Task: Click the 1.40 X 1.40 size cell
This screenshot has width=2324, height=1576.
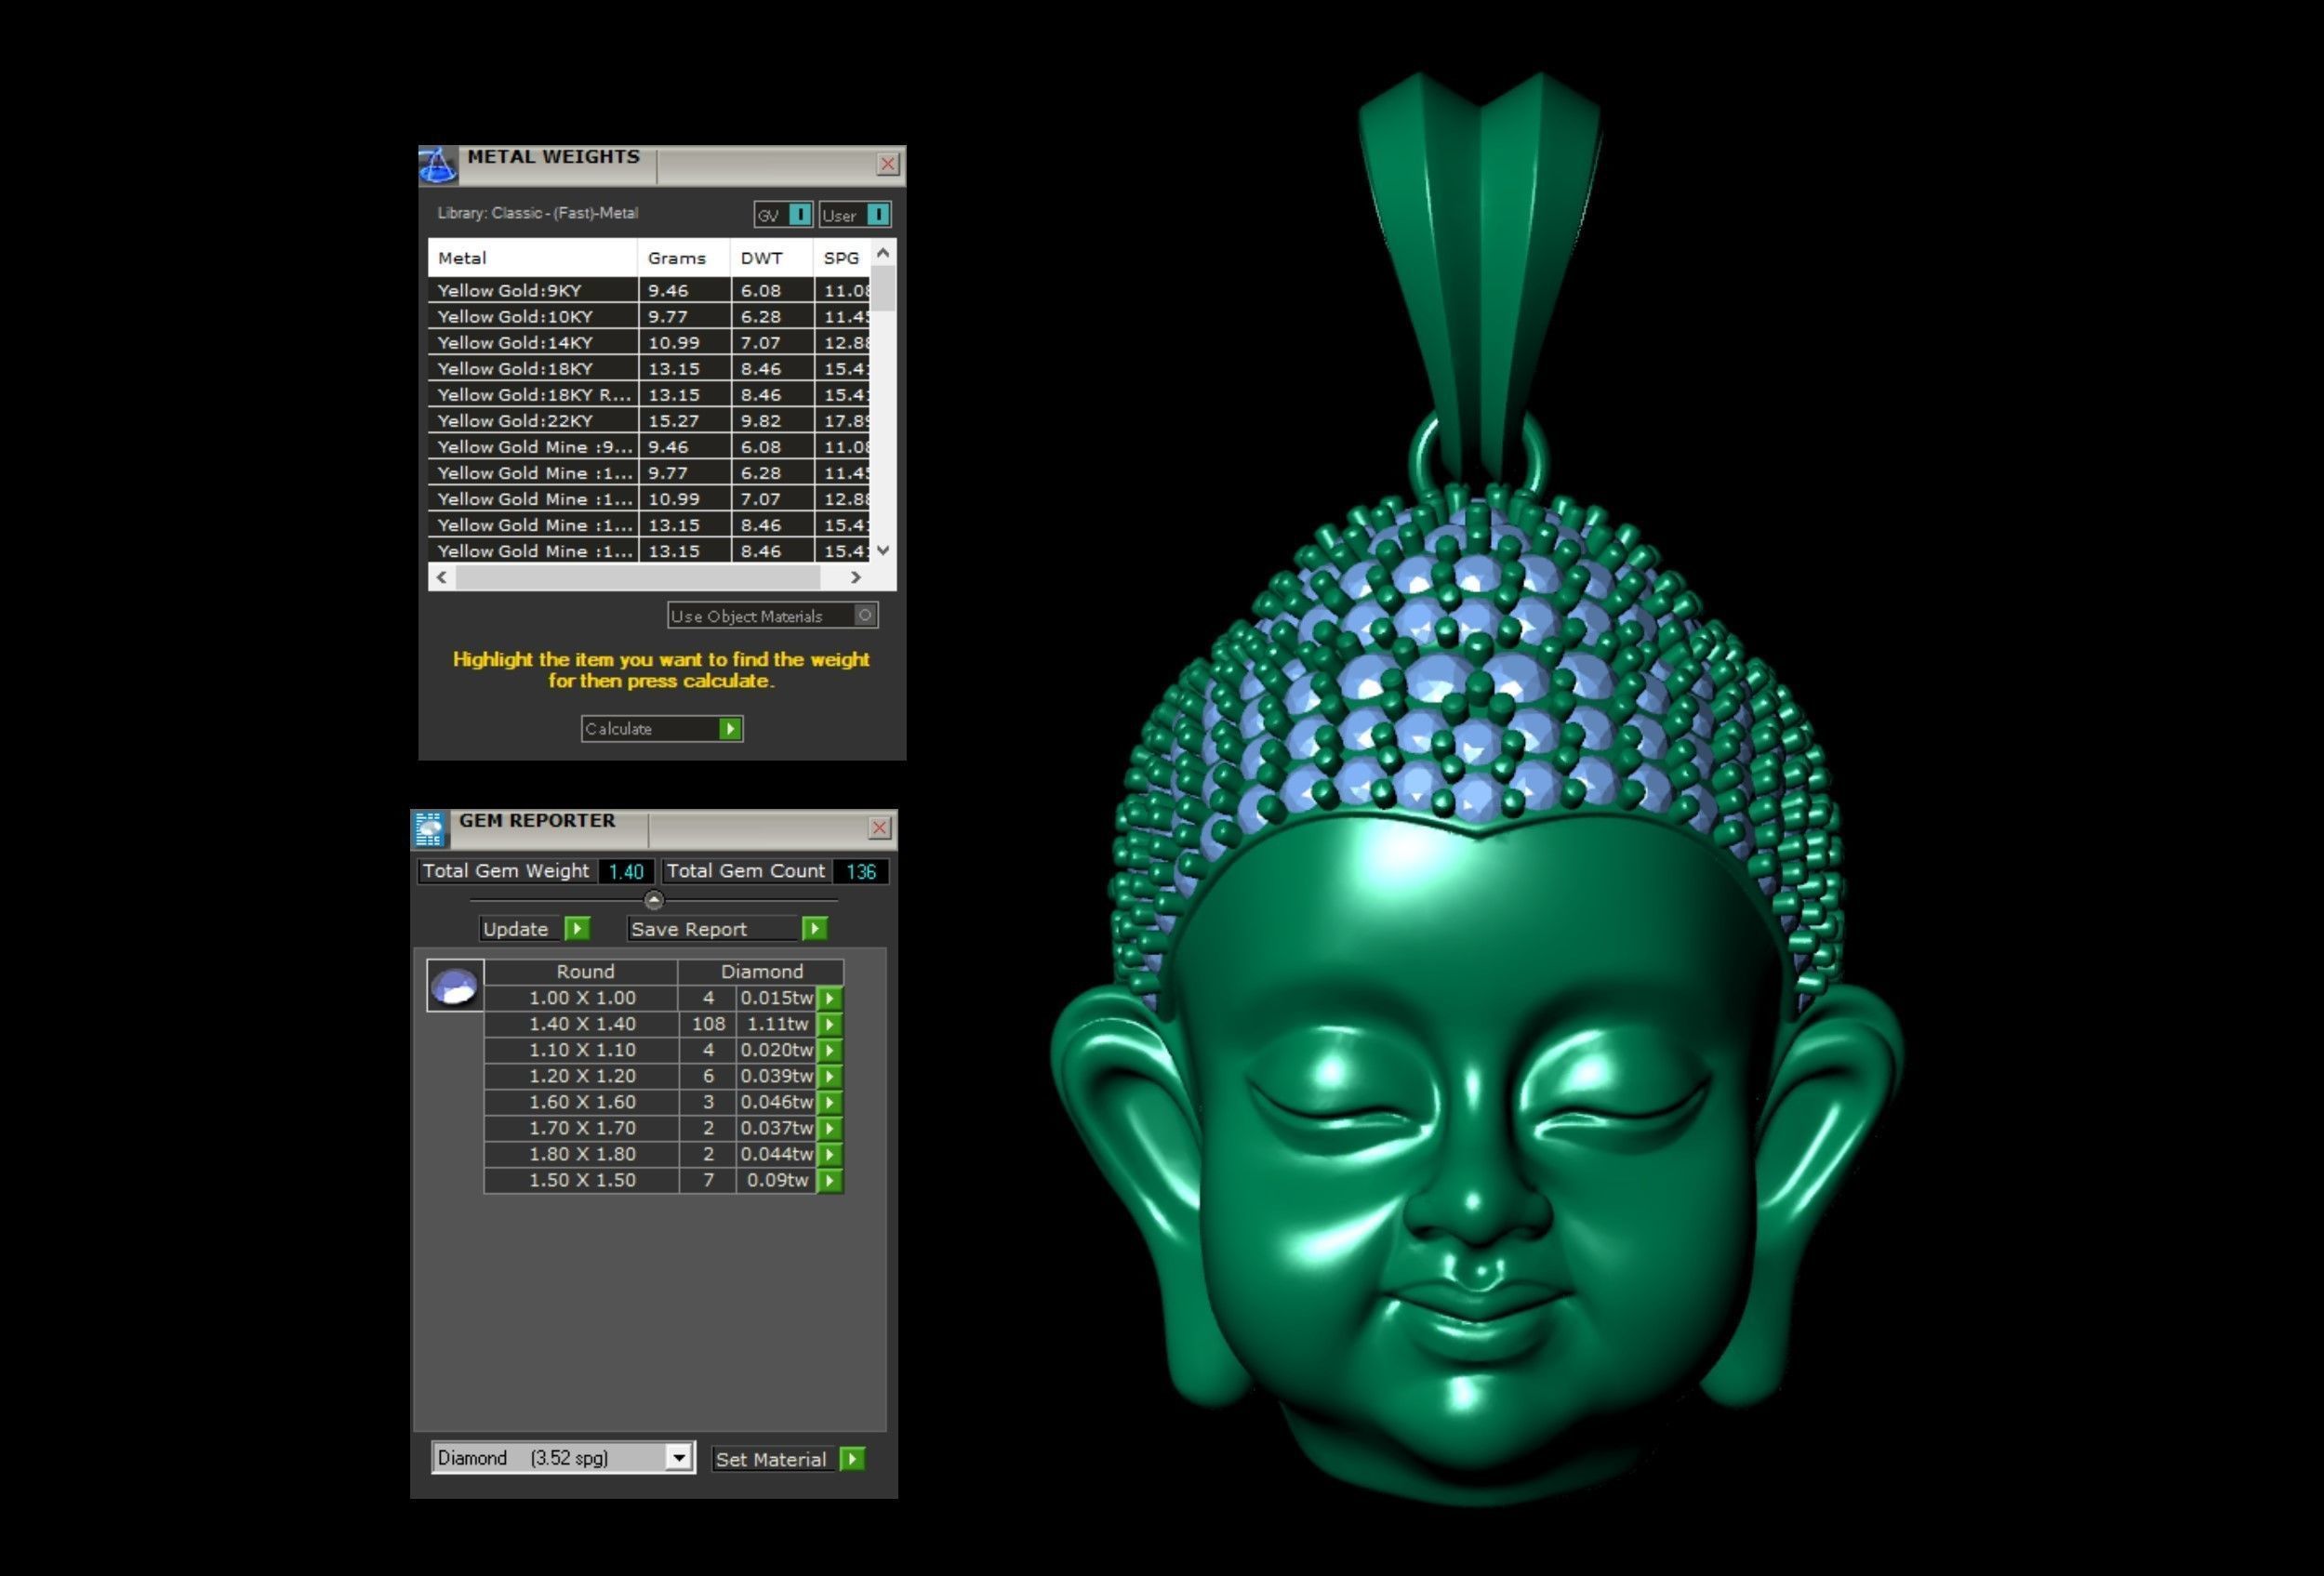Action: [581, 1024]
